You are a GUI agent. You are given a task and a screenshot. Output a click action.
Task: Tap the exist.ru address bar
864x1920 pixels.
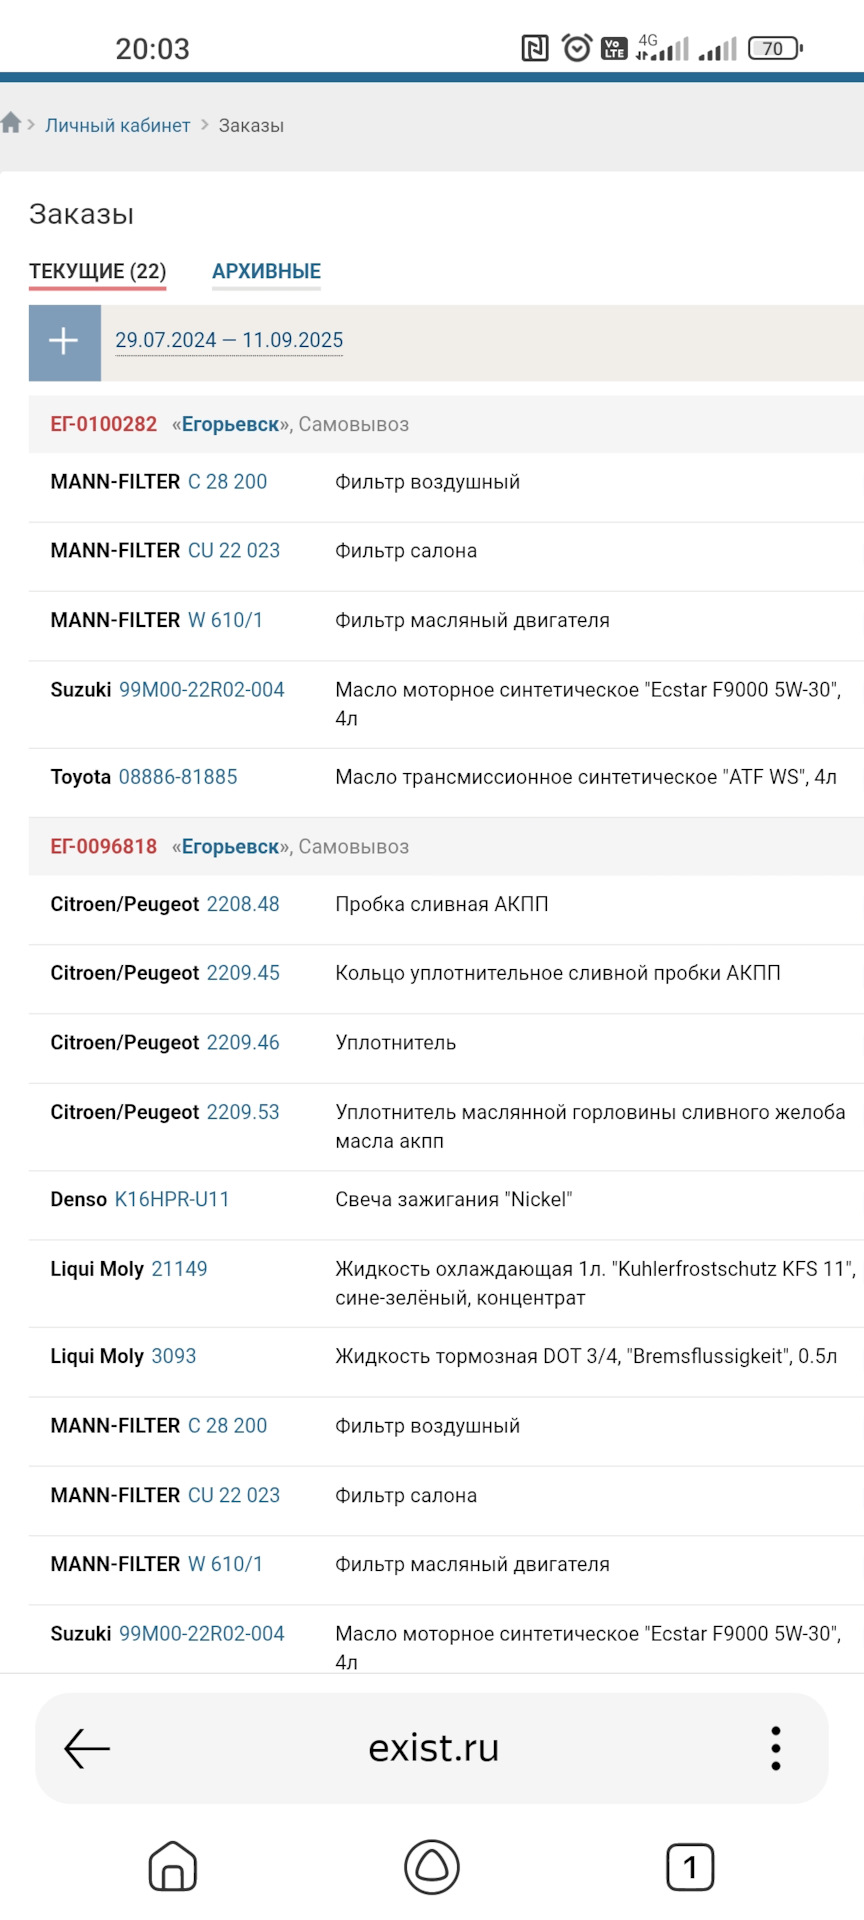[x=433, y=1748]
